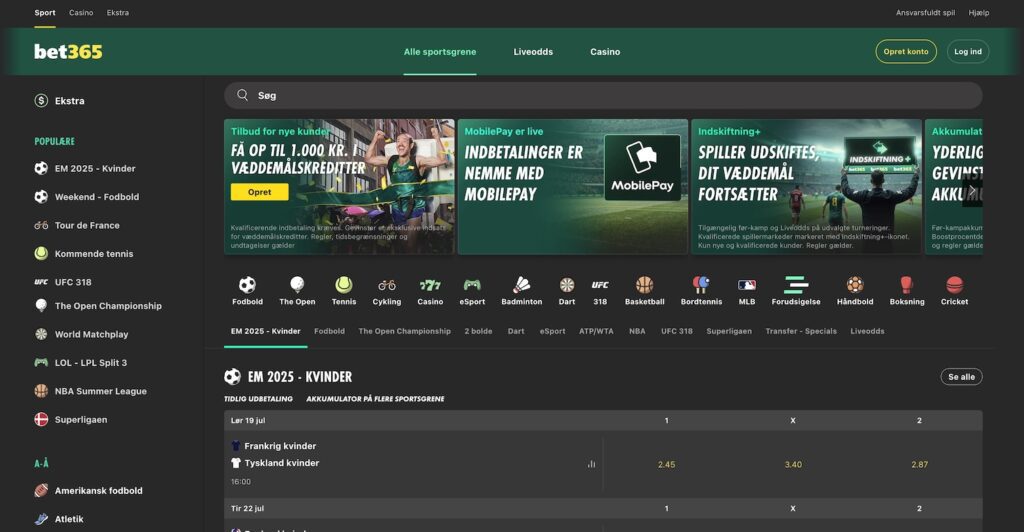Switch to the top Ekstra tab
The width and height of the screenshot is (1024, 532).
click(118, 12)
